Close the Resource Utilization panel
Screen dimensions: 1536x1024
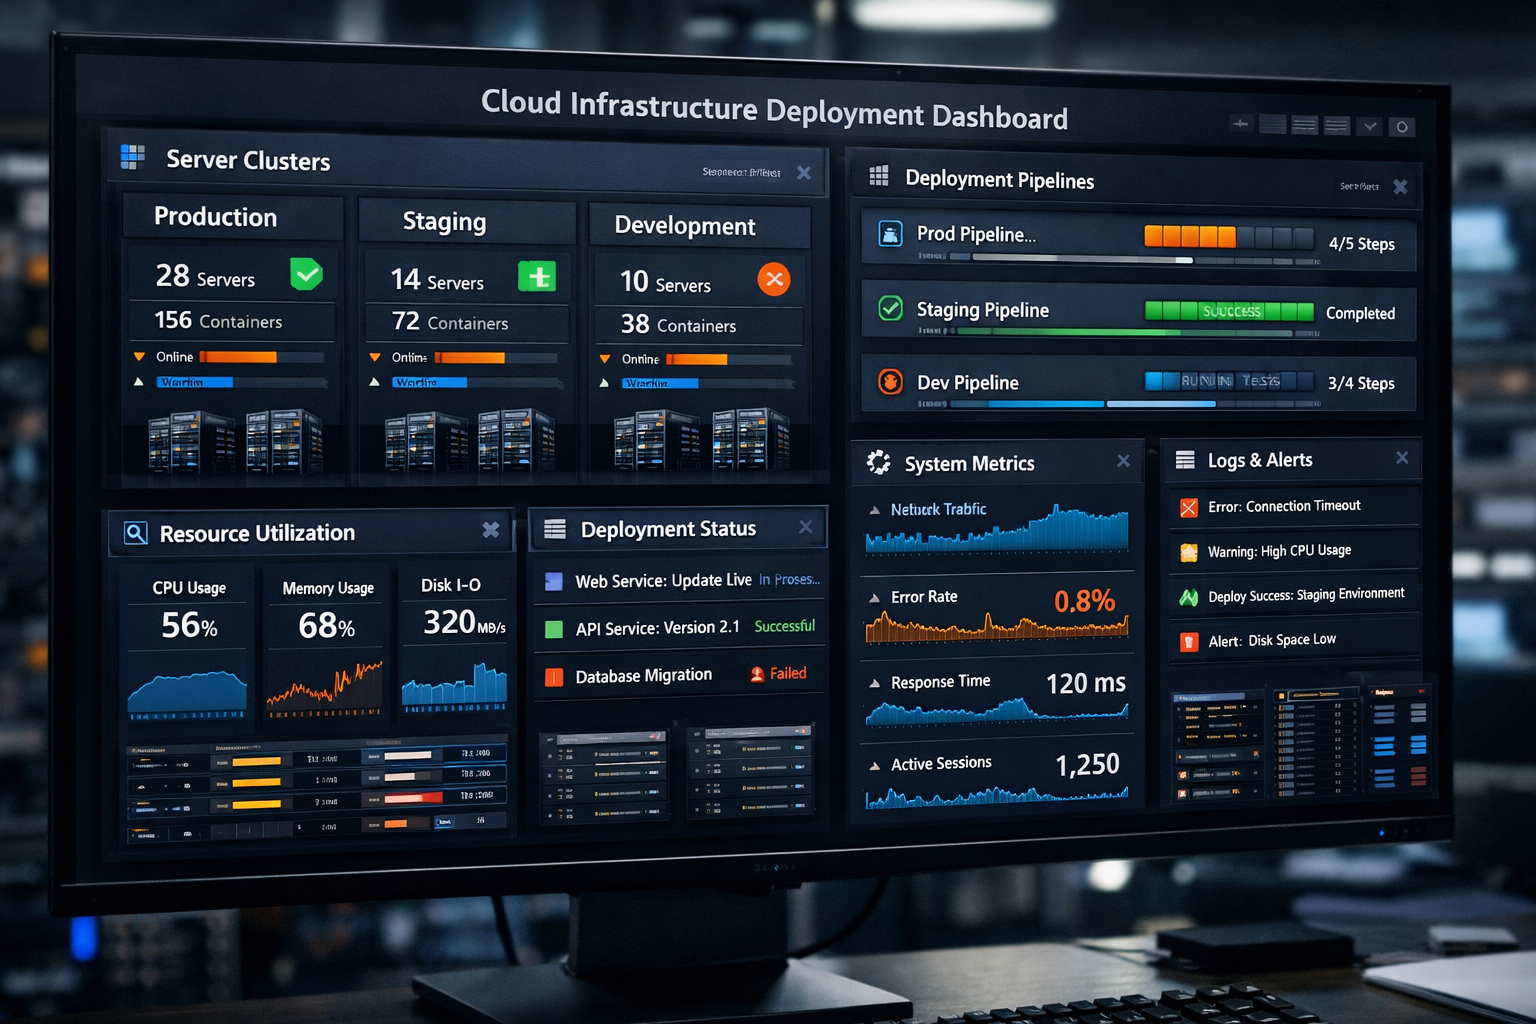pyautogui.click(x=490, y=530)
